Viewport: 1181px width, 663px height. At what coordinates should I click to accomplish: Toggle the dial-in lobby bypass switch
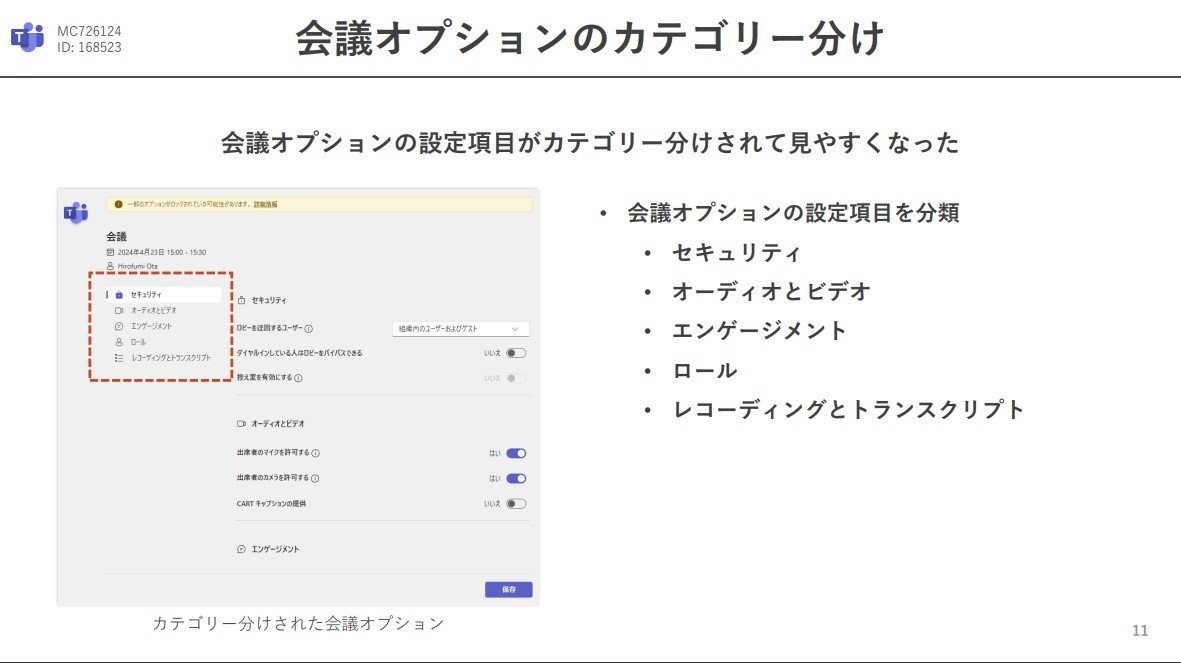[516, 353]
